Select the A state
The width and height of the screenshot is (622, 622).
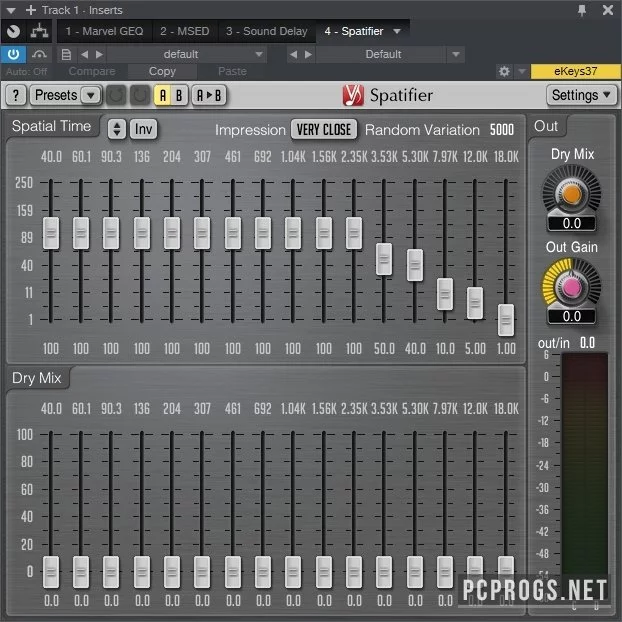click(163, 96)
